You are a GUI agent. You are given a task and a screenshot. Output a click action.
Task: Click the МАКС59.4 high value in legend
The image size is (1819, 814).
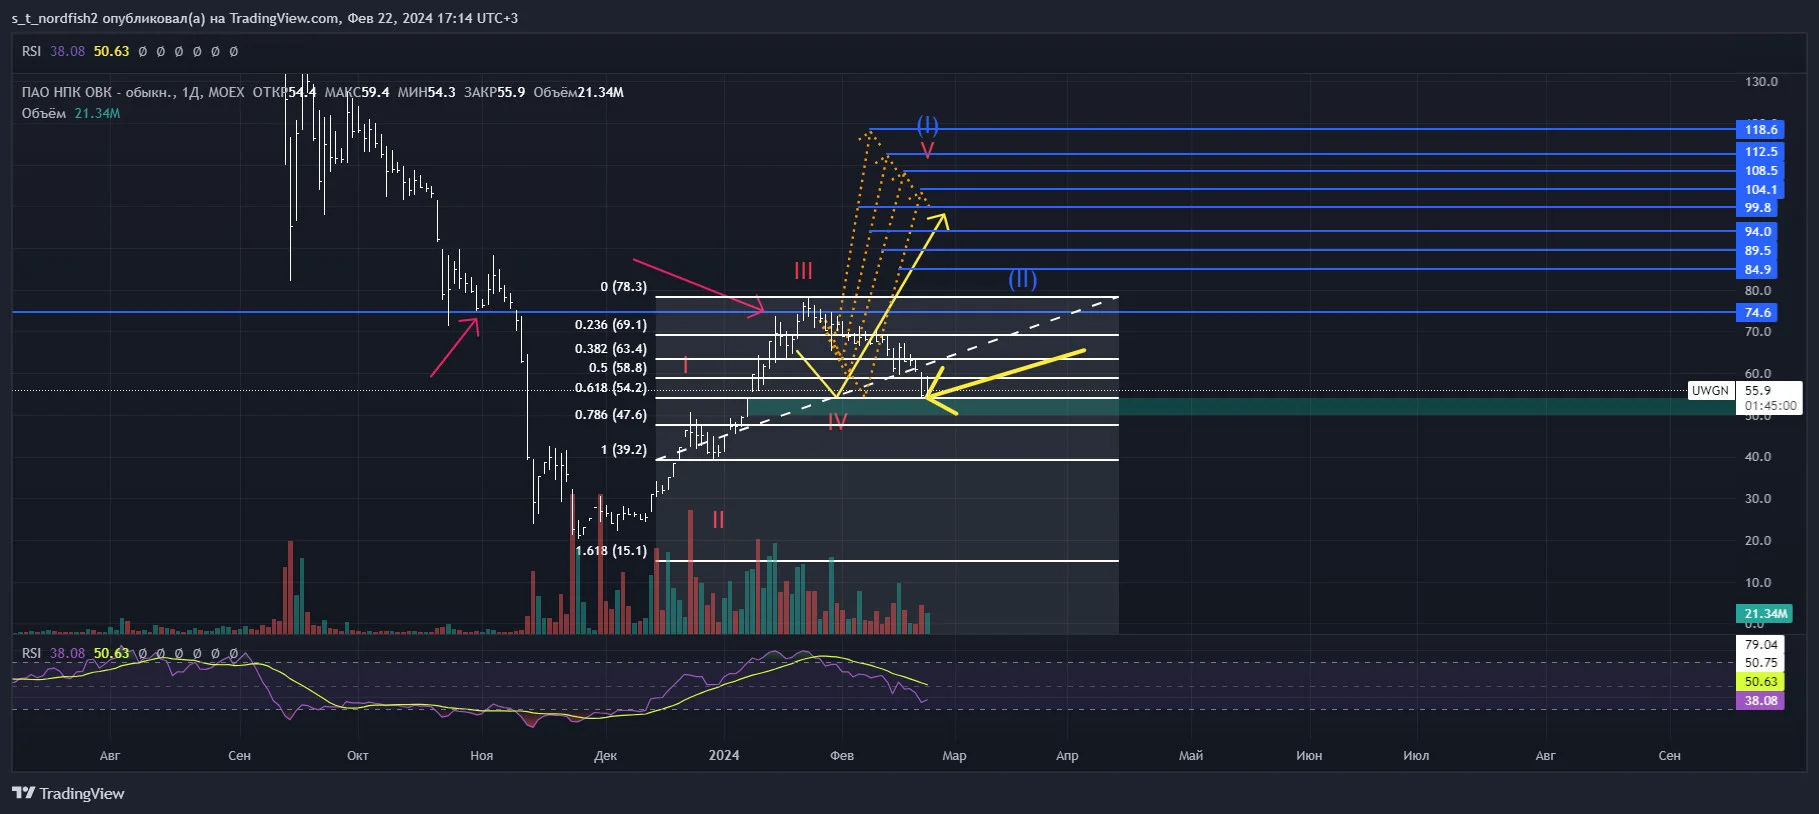[357, 92]
